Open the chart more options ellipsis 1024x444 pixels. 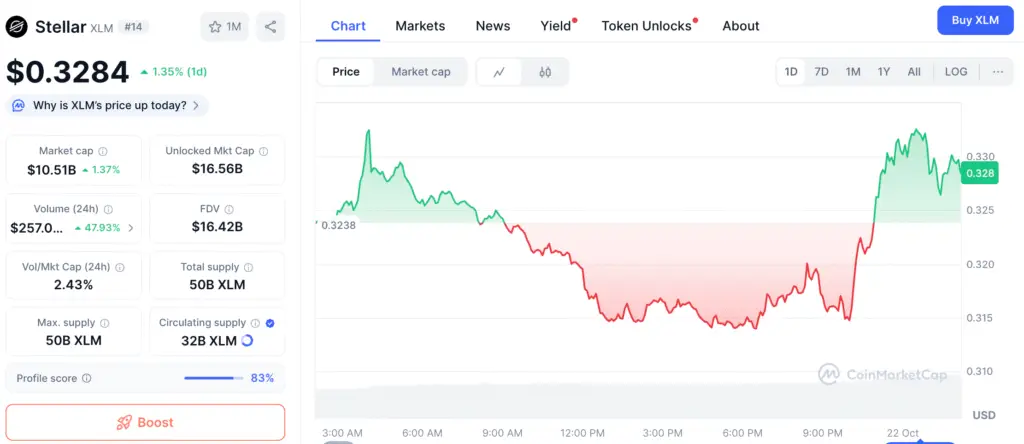[x=998, y=72]
